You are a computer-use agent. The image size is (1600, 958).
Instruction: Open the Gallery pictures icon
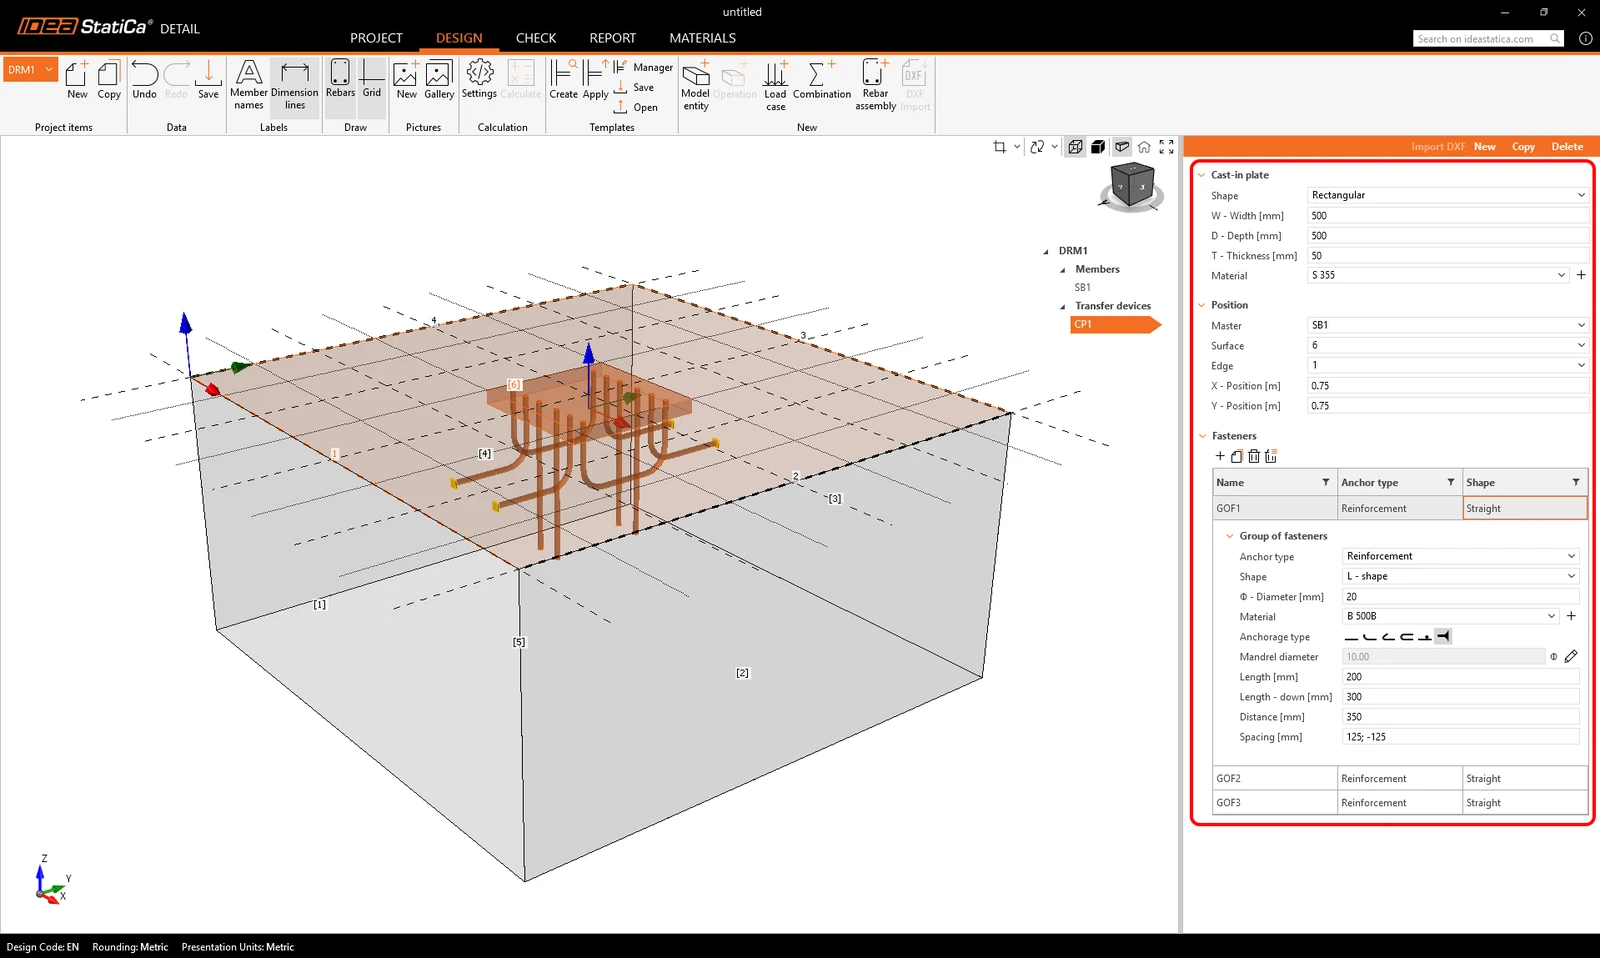click(439, 80)
